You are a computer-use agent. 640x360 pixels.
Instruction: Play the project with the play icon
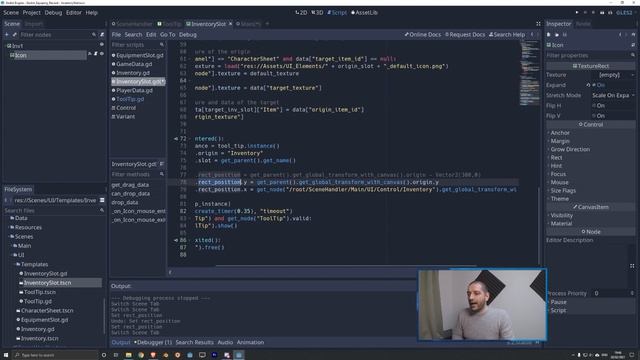pos(577,13)
